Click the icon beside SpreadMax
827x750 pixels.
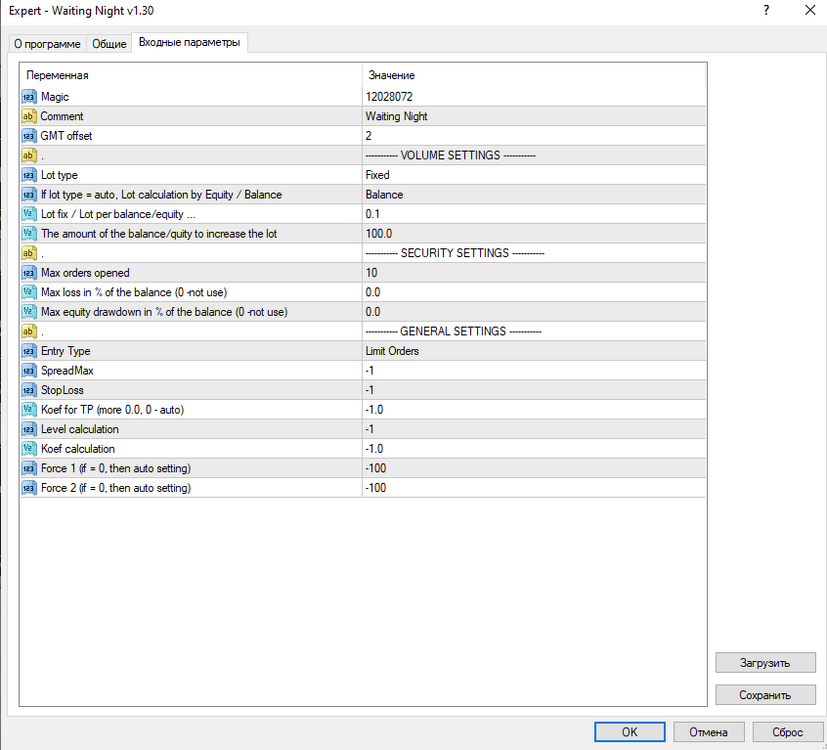(x=29, y=371)
